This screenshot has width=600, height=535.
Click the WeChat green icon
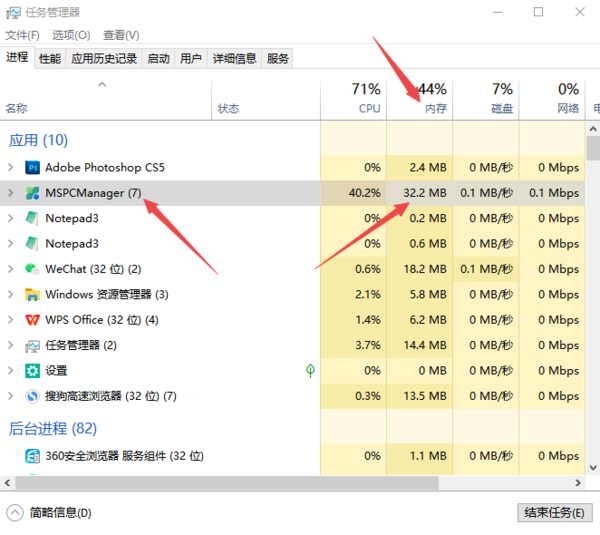click(x=32, y=269)
